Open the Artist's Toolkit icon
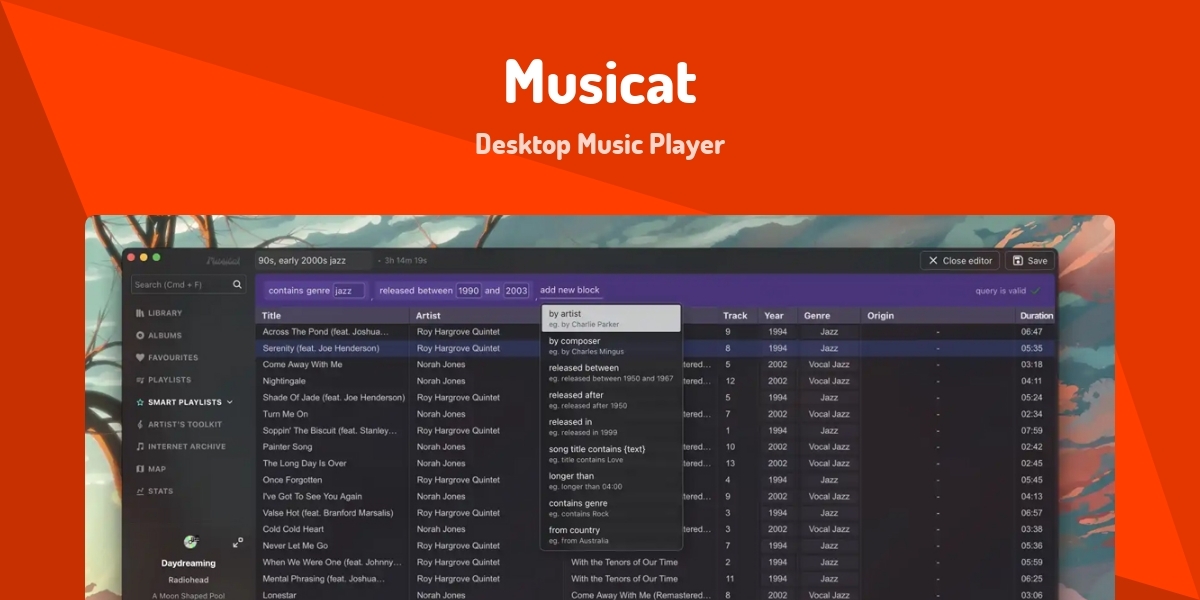Image resolution: width=1200 pixels, height=600 pixels. pos(140,424)
